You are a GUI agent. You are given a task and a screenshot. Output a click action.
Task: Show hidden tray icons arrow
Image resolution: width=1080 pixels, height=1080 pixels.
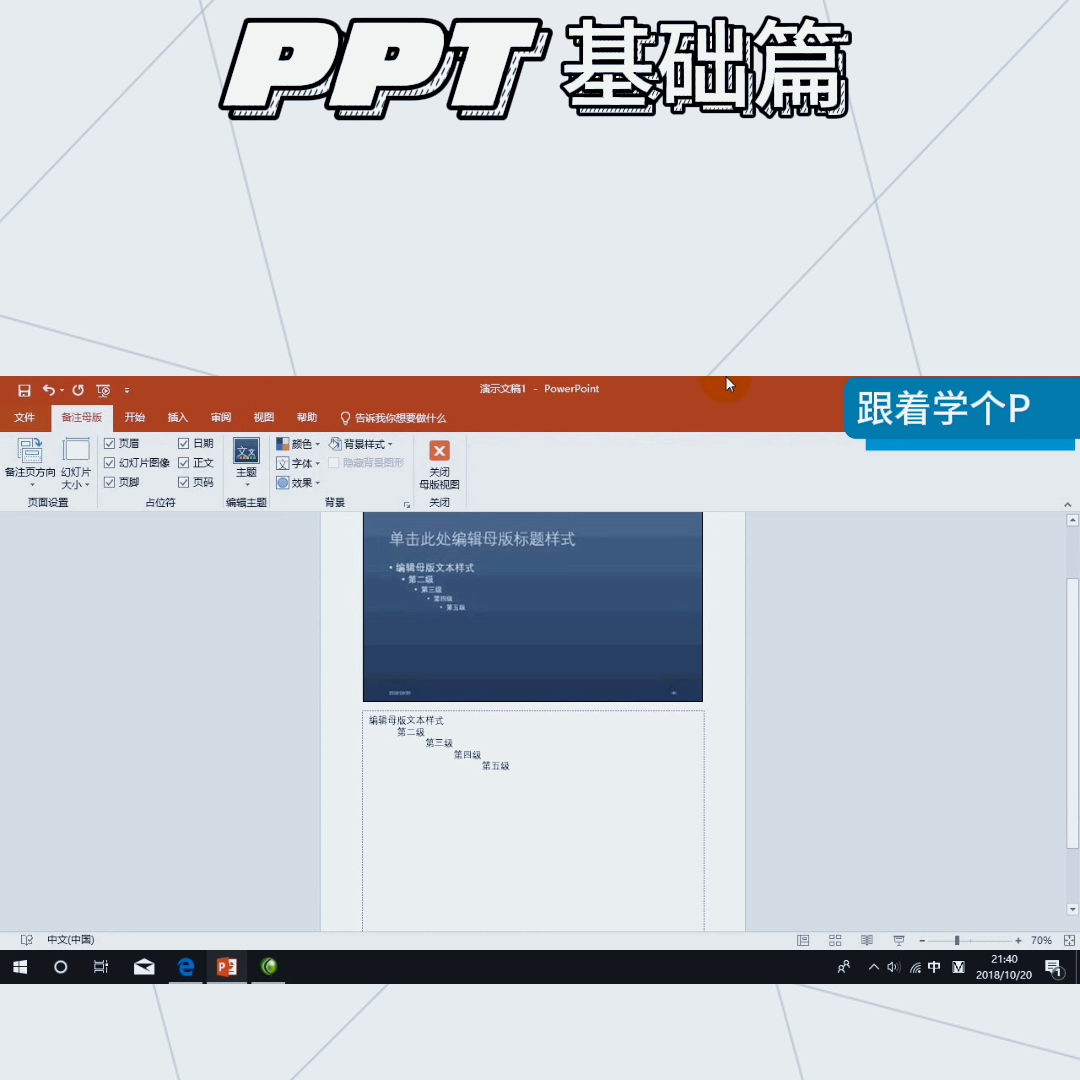pyautogui.click(x=873, y=967)
